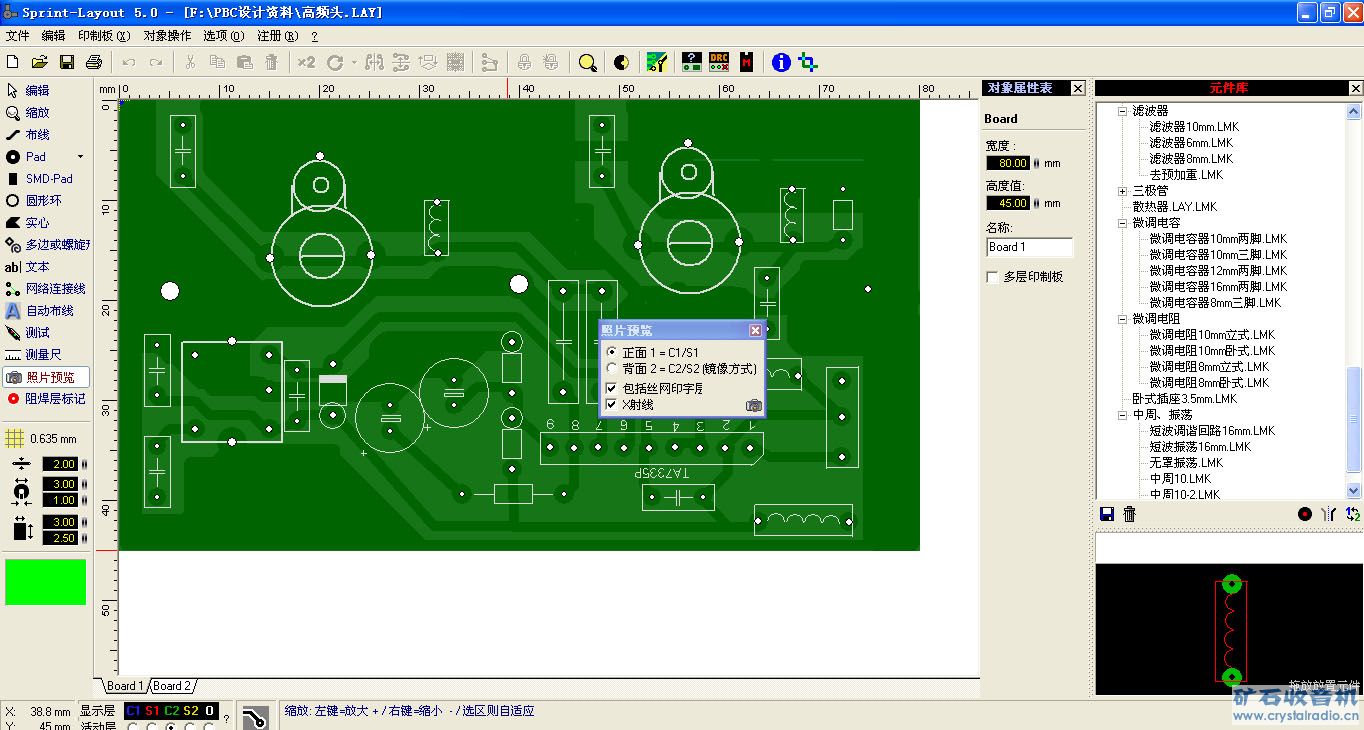This screenshot has width=1364, height=730.
Task: Click the 宽度 80.00 value field
Action: tap(1008, 163)
